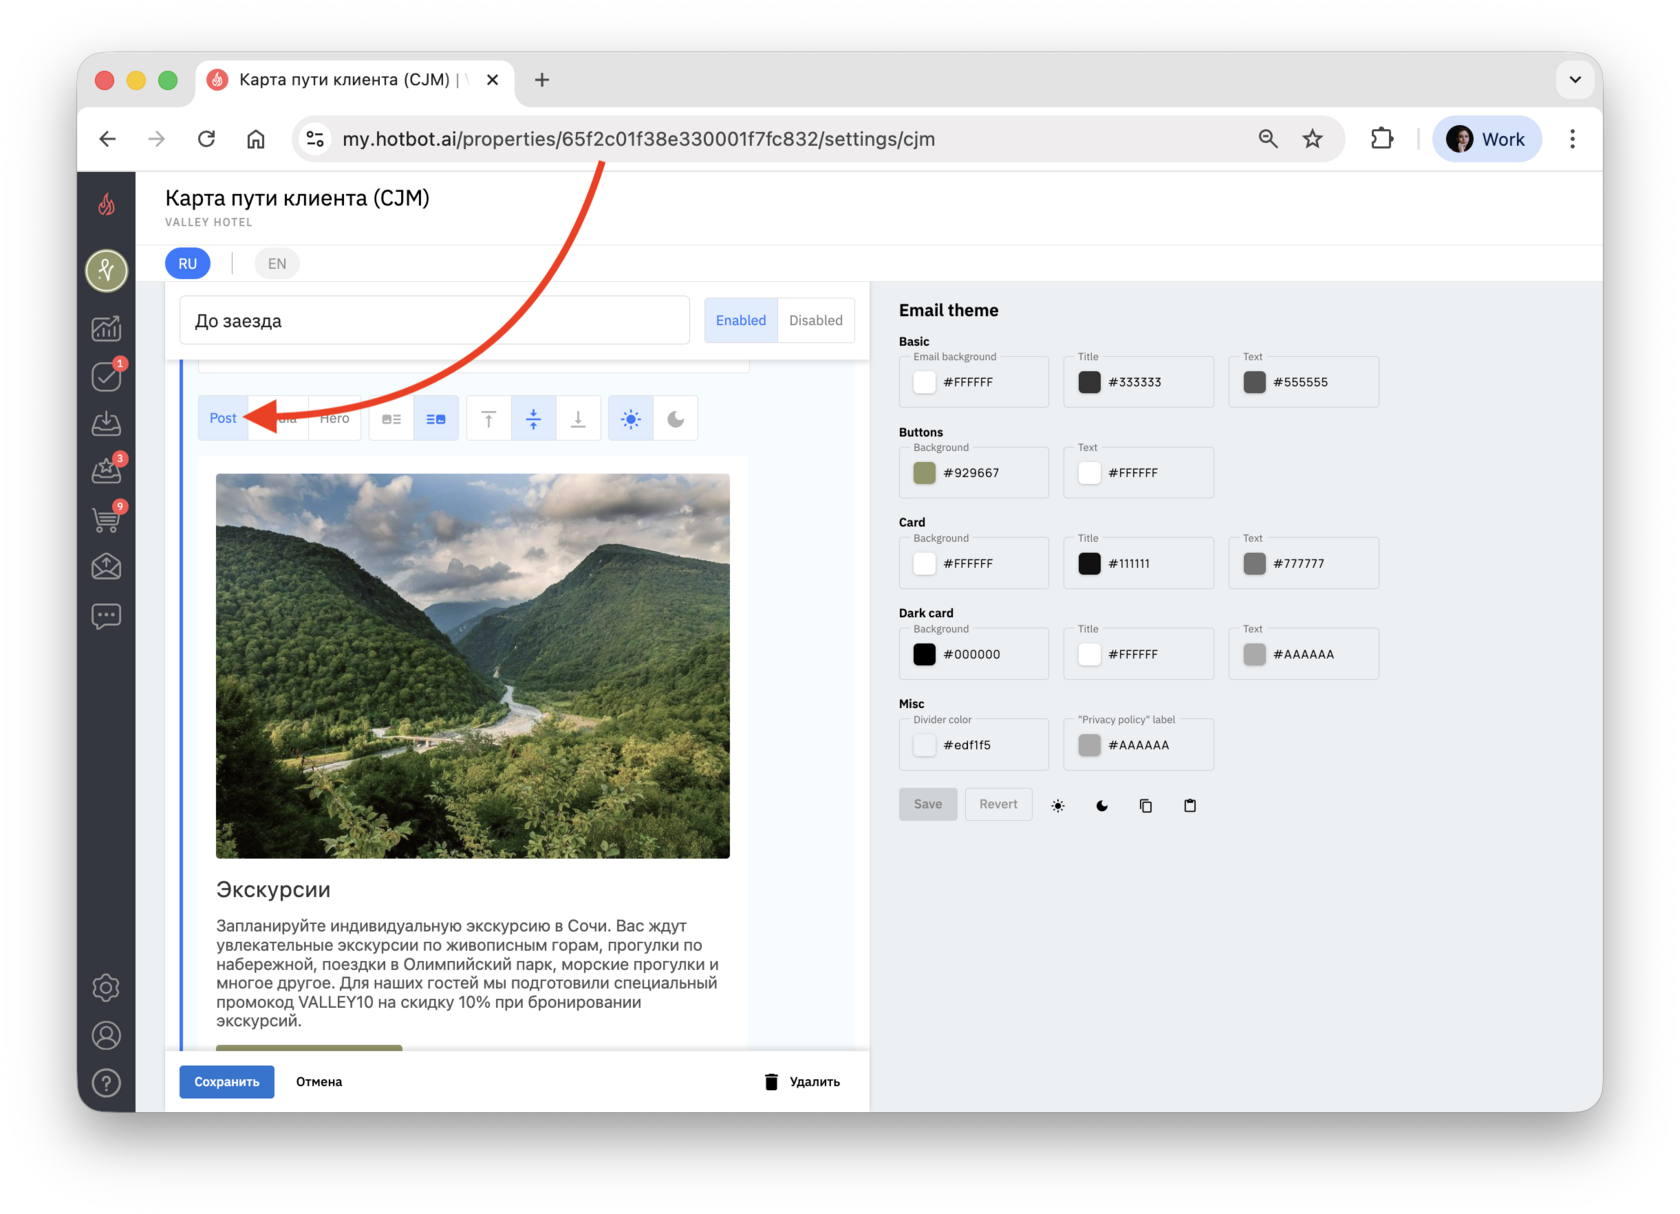Click the До заезда name field
The height and width of the screenshot is (1214, 1680).
435,321
